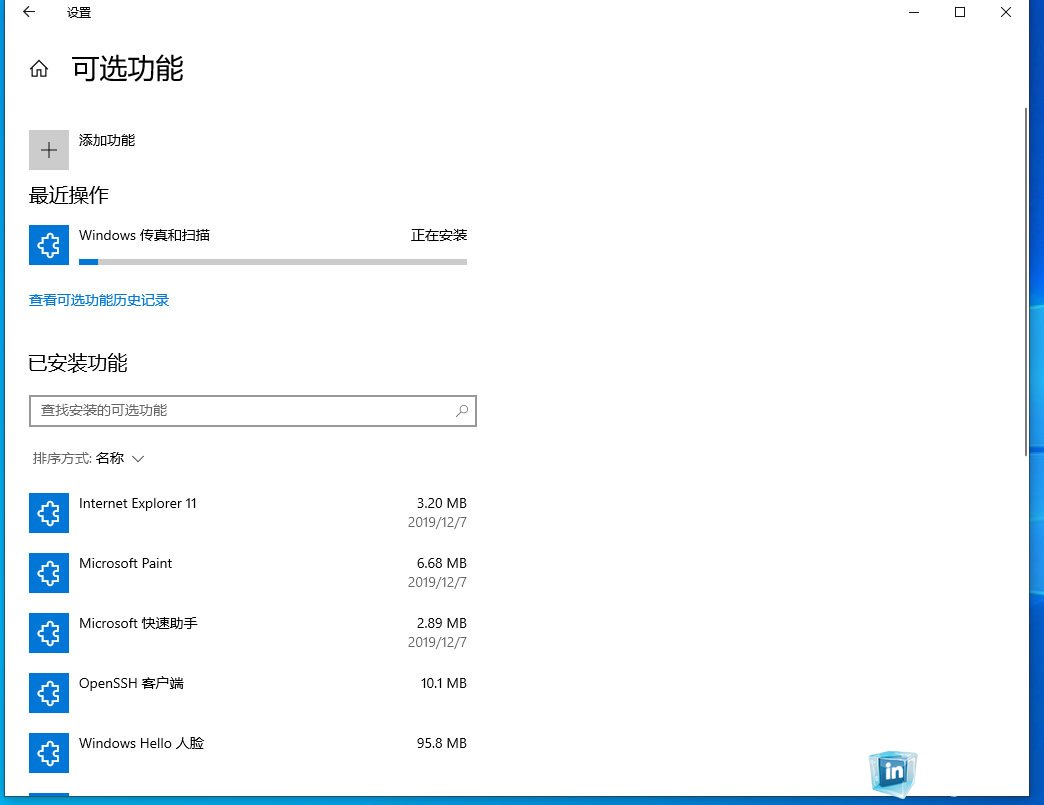This screenshot has width=1044, height=805.
Task: Click the 95.8 MB size value
Action: pyautogui.click(x=441, y=743)
